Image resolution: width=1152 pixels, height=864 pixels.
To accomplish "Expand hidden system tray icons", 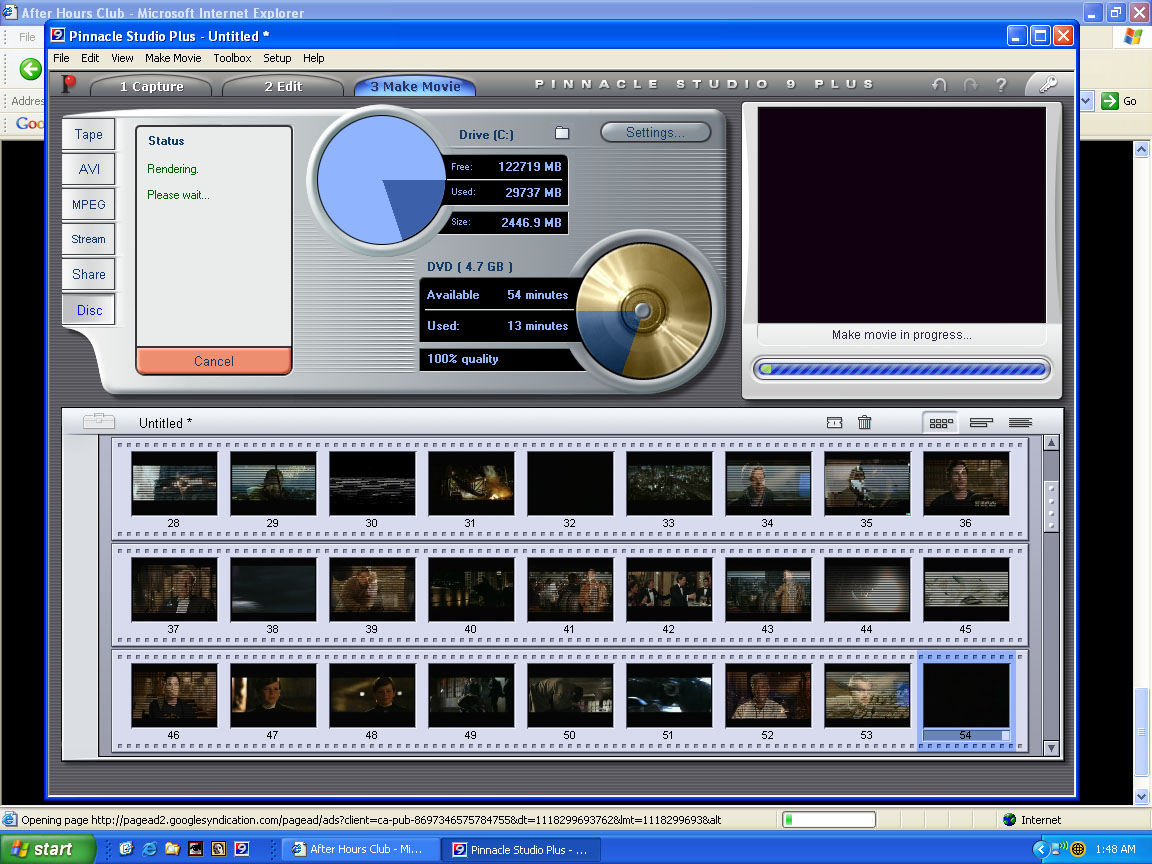I will point(1040,849).
